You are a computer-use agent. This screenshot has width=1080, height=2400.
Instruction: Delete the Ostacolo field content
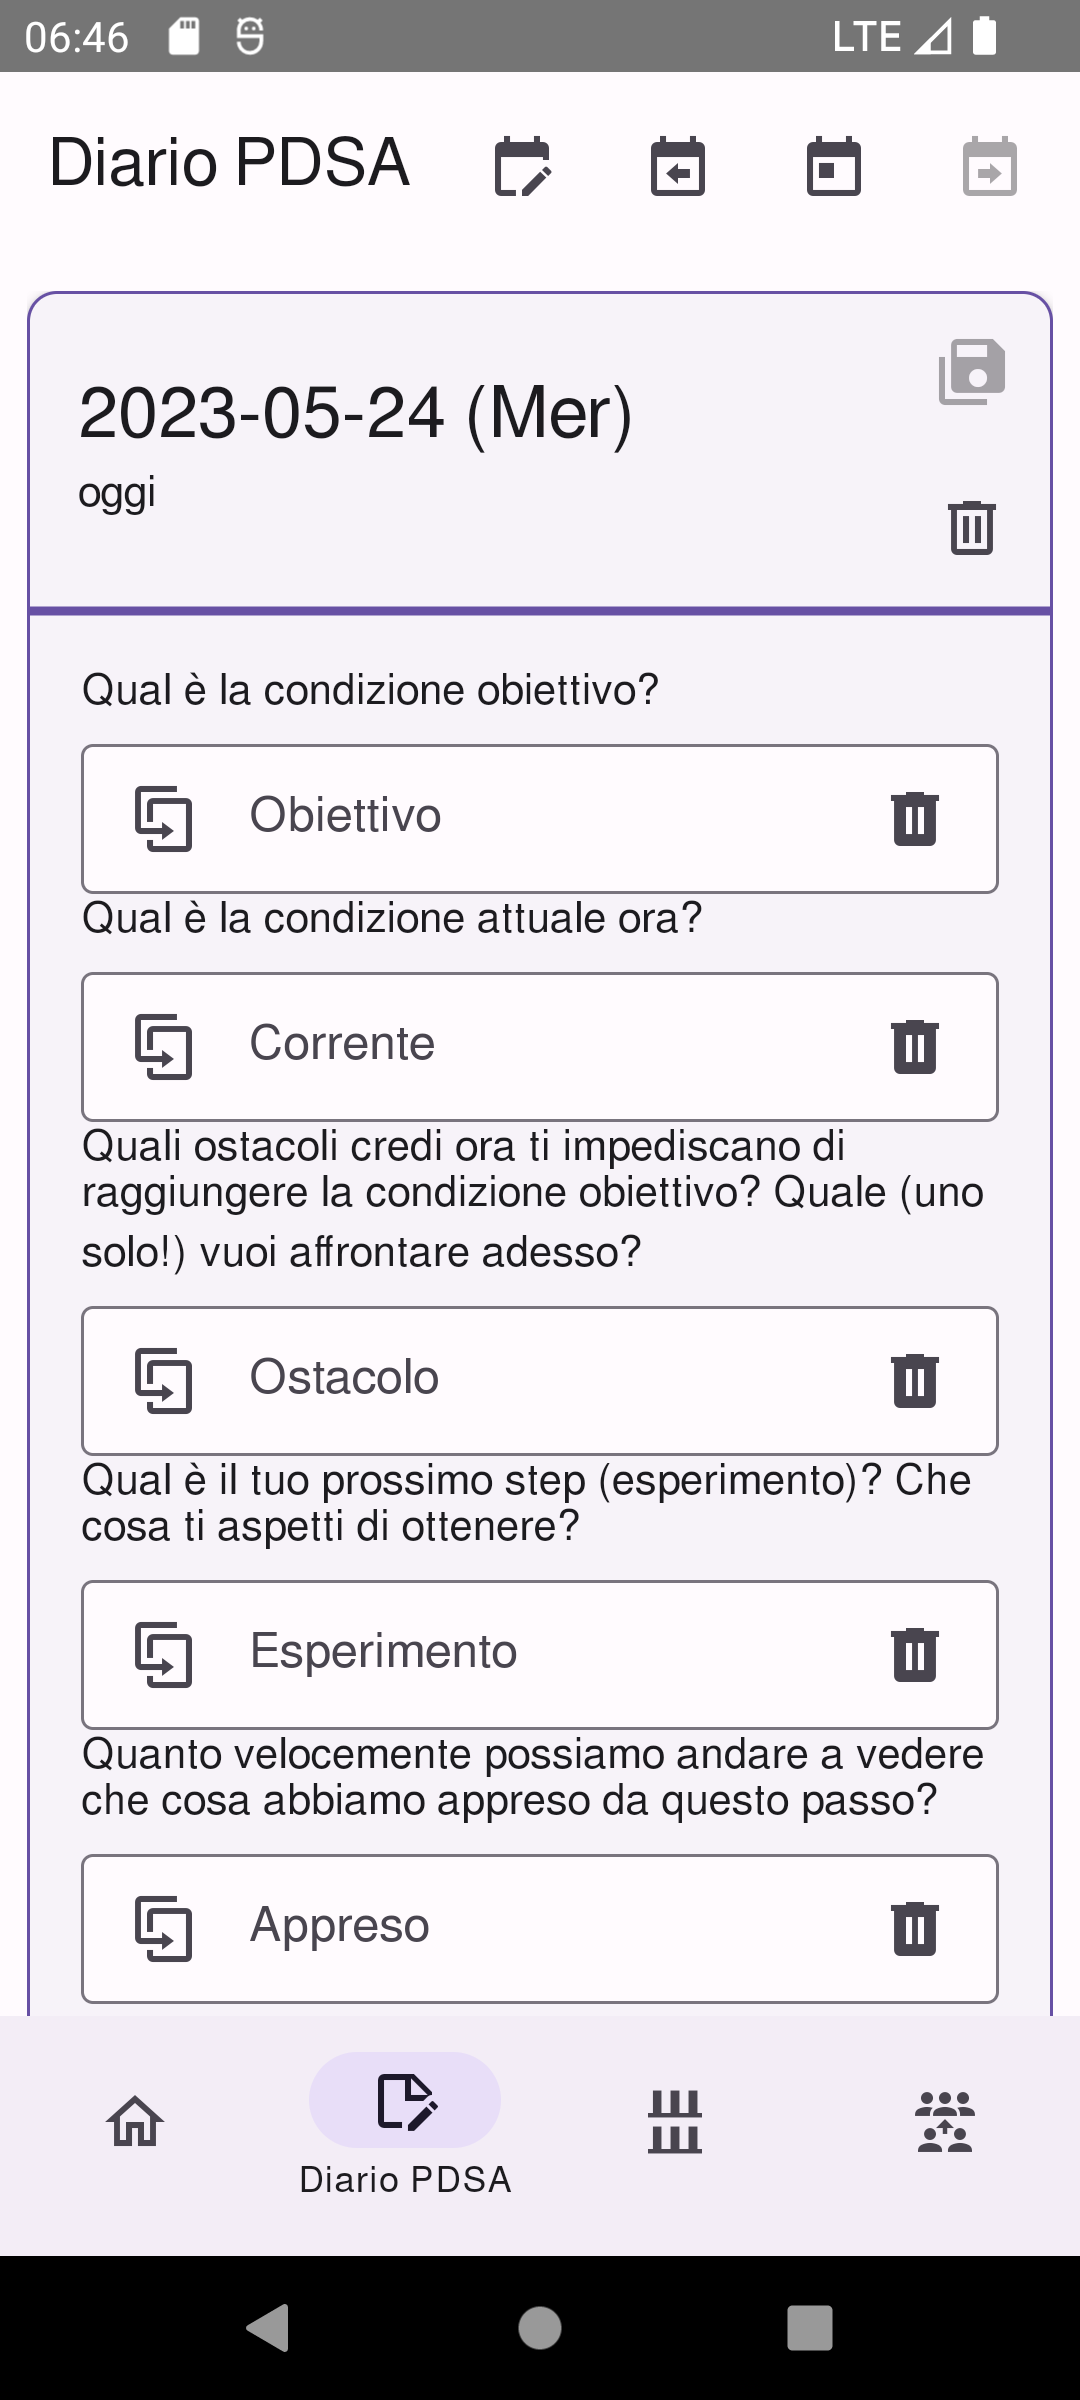pos(914,1381)
